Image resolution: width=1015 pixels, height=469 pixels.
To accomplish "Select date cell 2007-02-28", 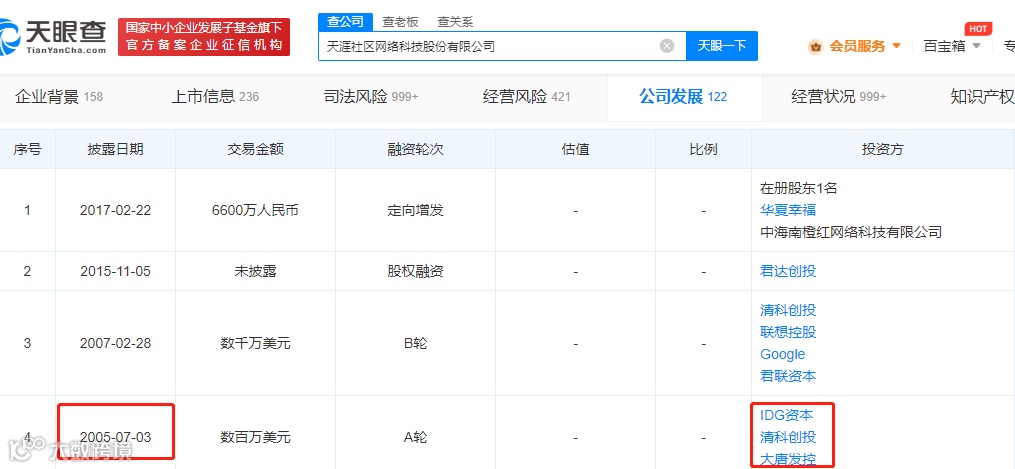I will 115,343.
